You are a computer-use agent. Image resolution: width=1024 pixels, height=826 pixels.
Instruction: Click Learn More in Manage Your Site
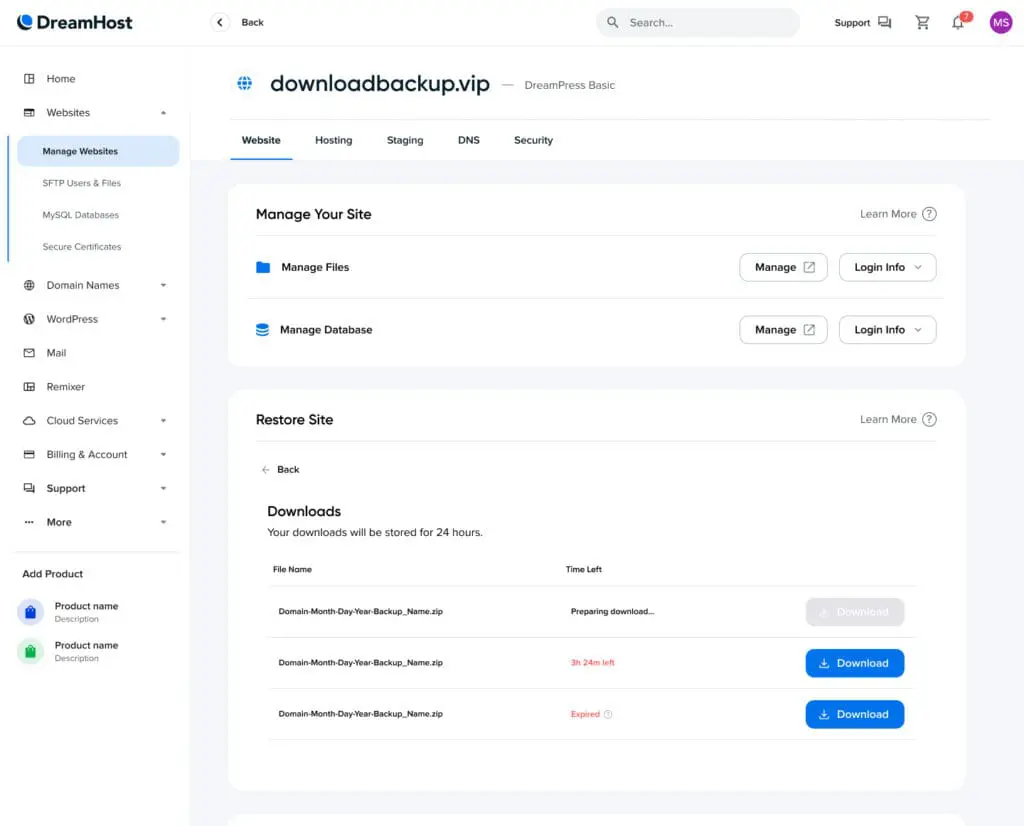coord(888,214)
